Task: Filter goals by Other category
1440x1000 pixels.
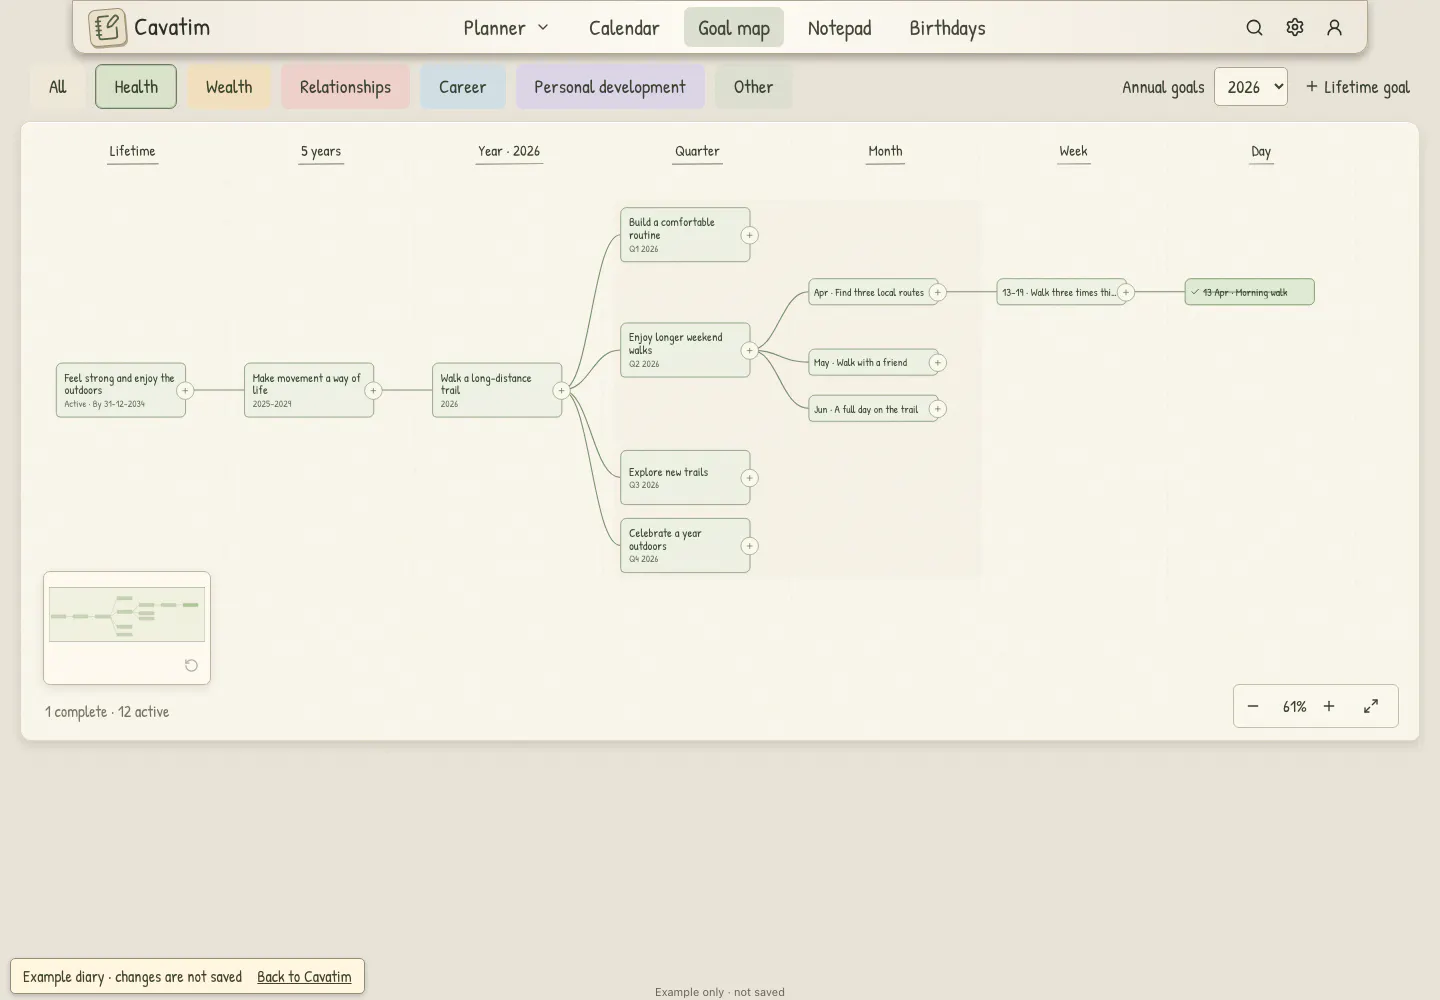Action: pos(753,87)
